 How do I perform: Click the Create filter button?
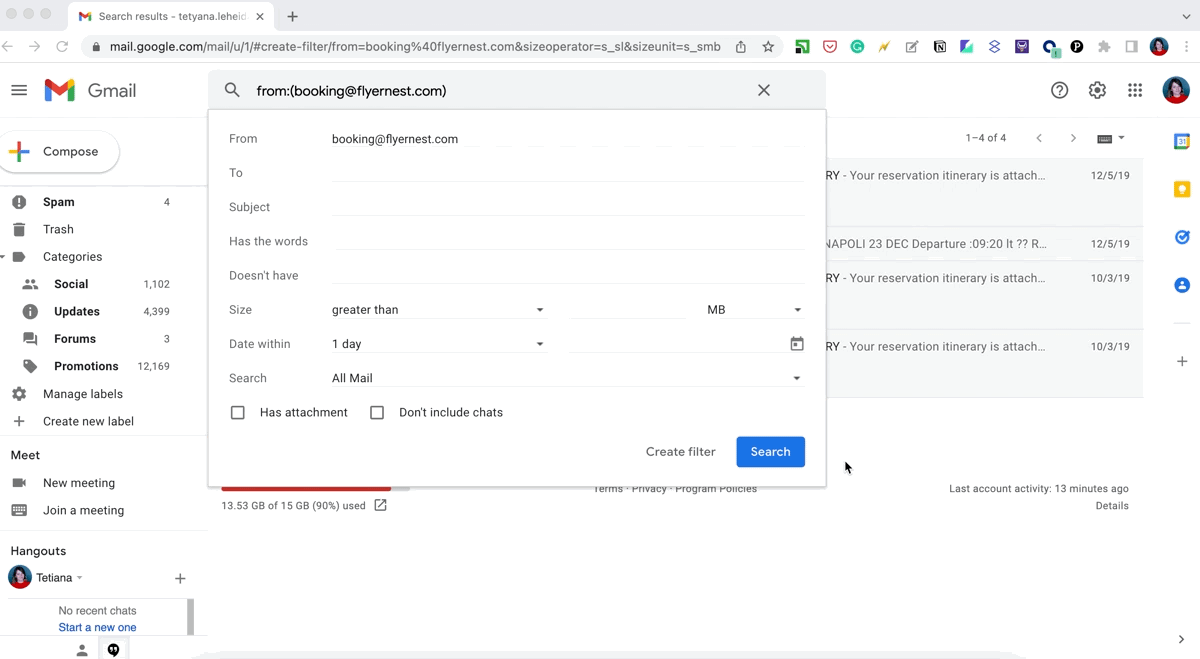[681, 452]
